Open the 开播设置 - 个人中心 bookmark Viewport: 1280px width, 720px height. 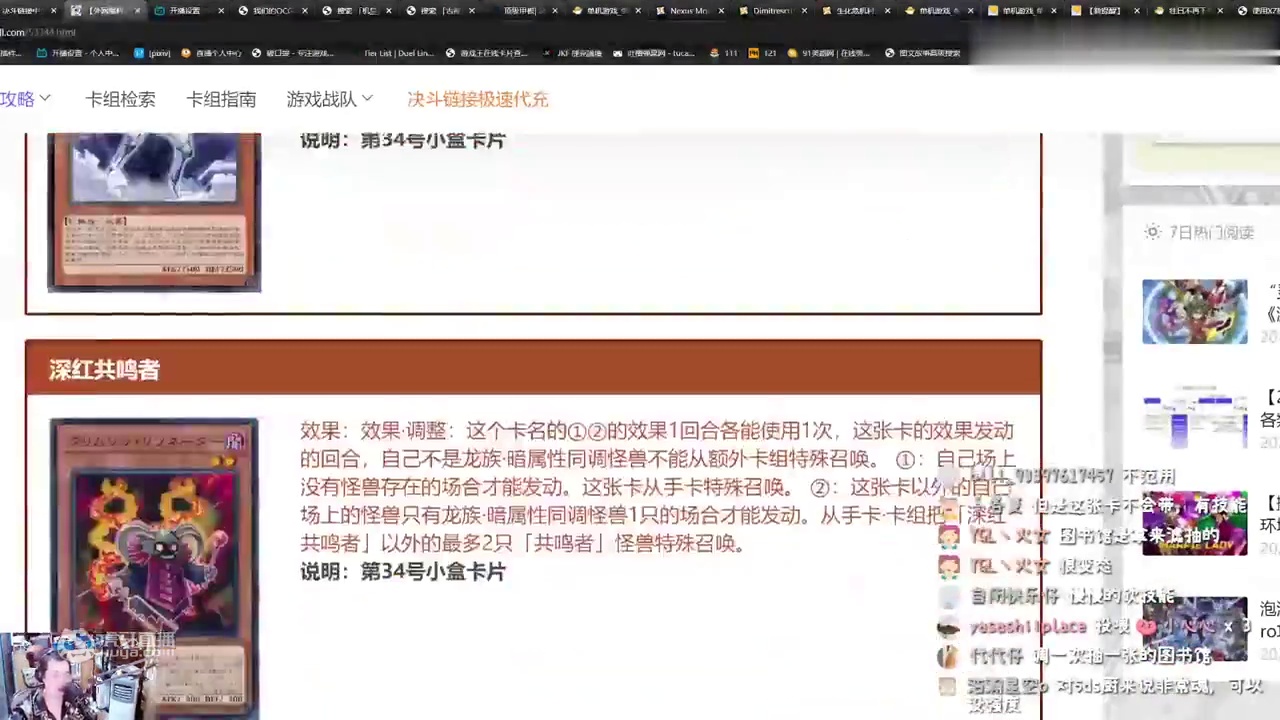pyautogui.click(x=77, y=53)
